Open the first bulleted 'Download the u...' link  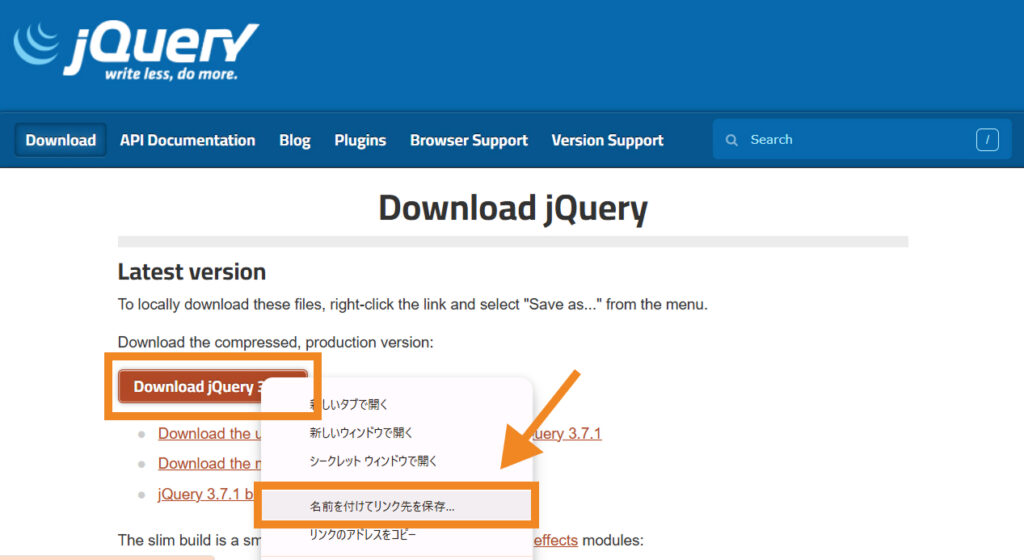point(206,434)
